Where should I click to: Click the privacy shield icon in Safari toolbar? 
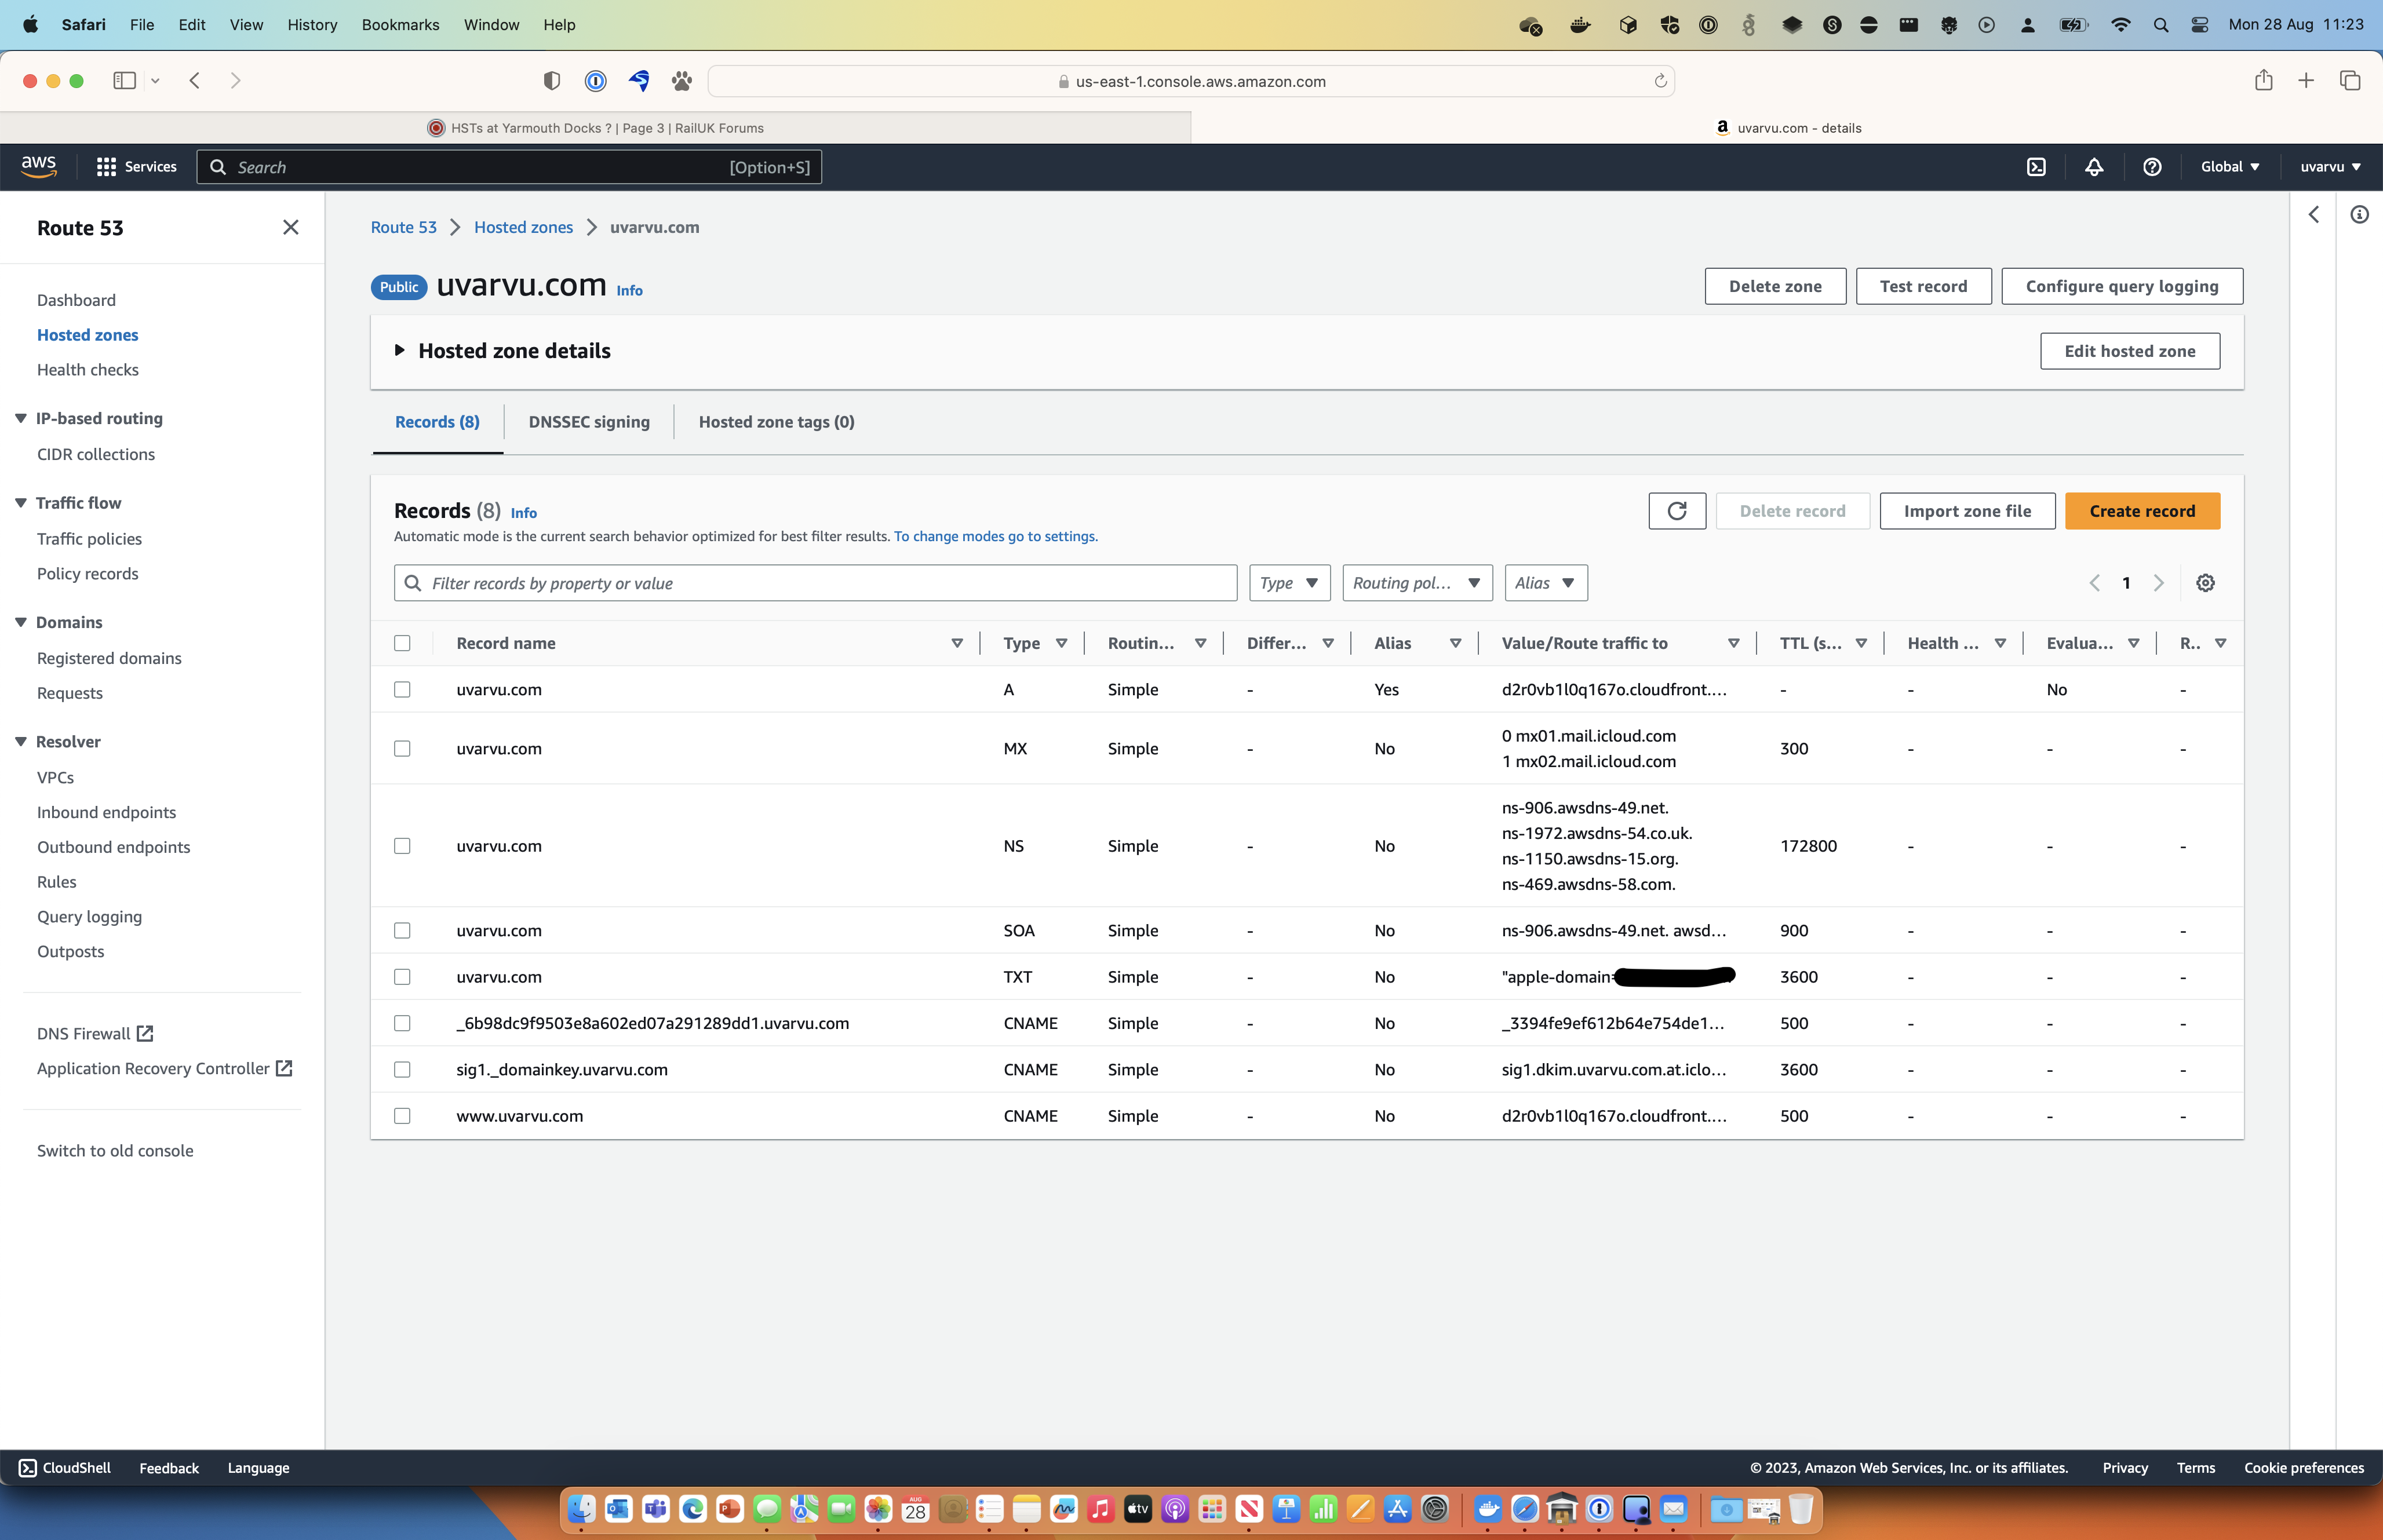pyautogui.click(x=551, y=81)
